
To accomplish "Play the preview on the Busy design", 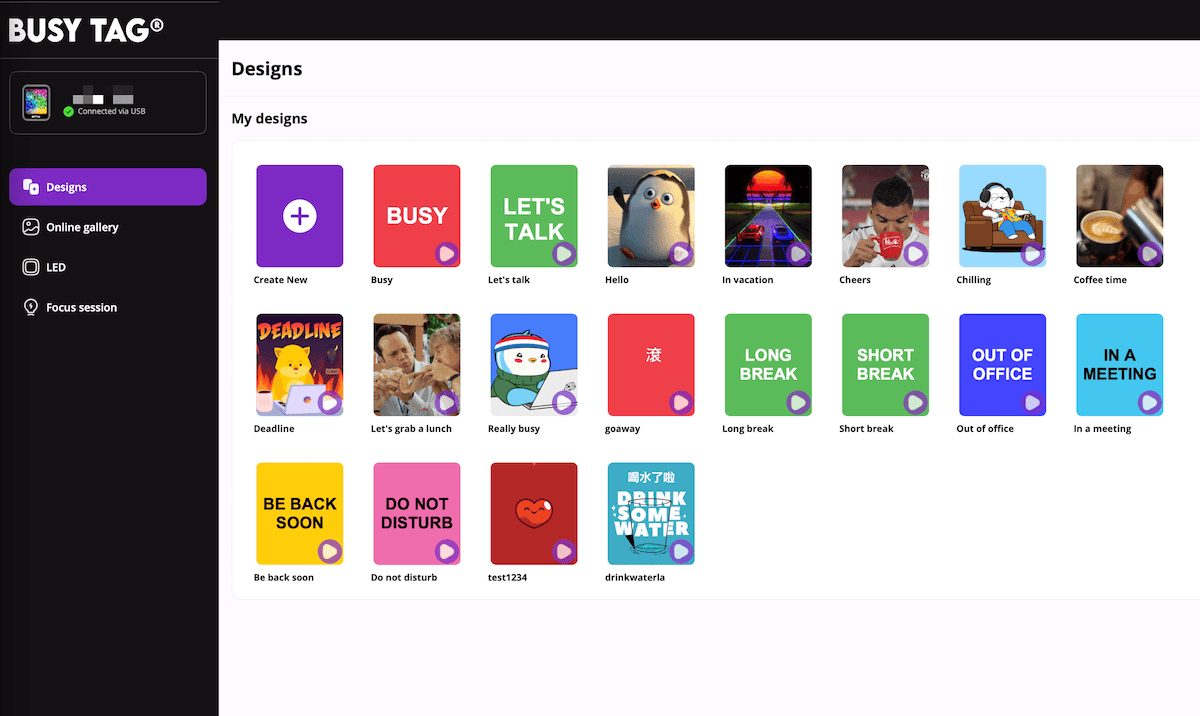I will pos(448,253).
